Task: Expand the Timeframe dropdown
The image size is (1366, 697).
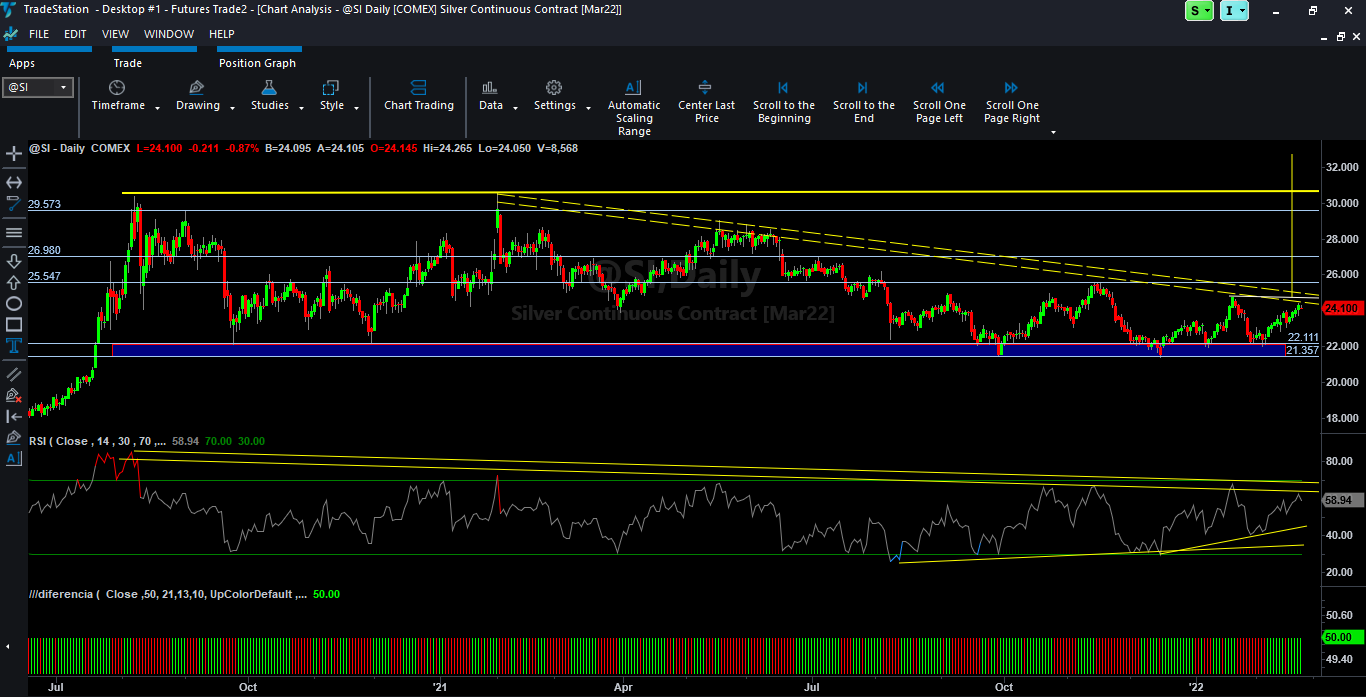Action: coord(123,97)
